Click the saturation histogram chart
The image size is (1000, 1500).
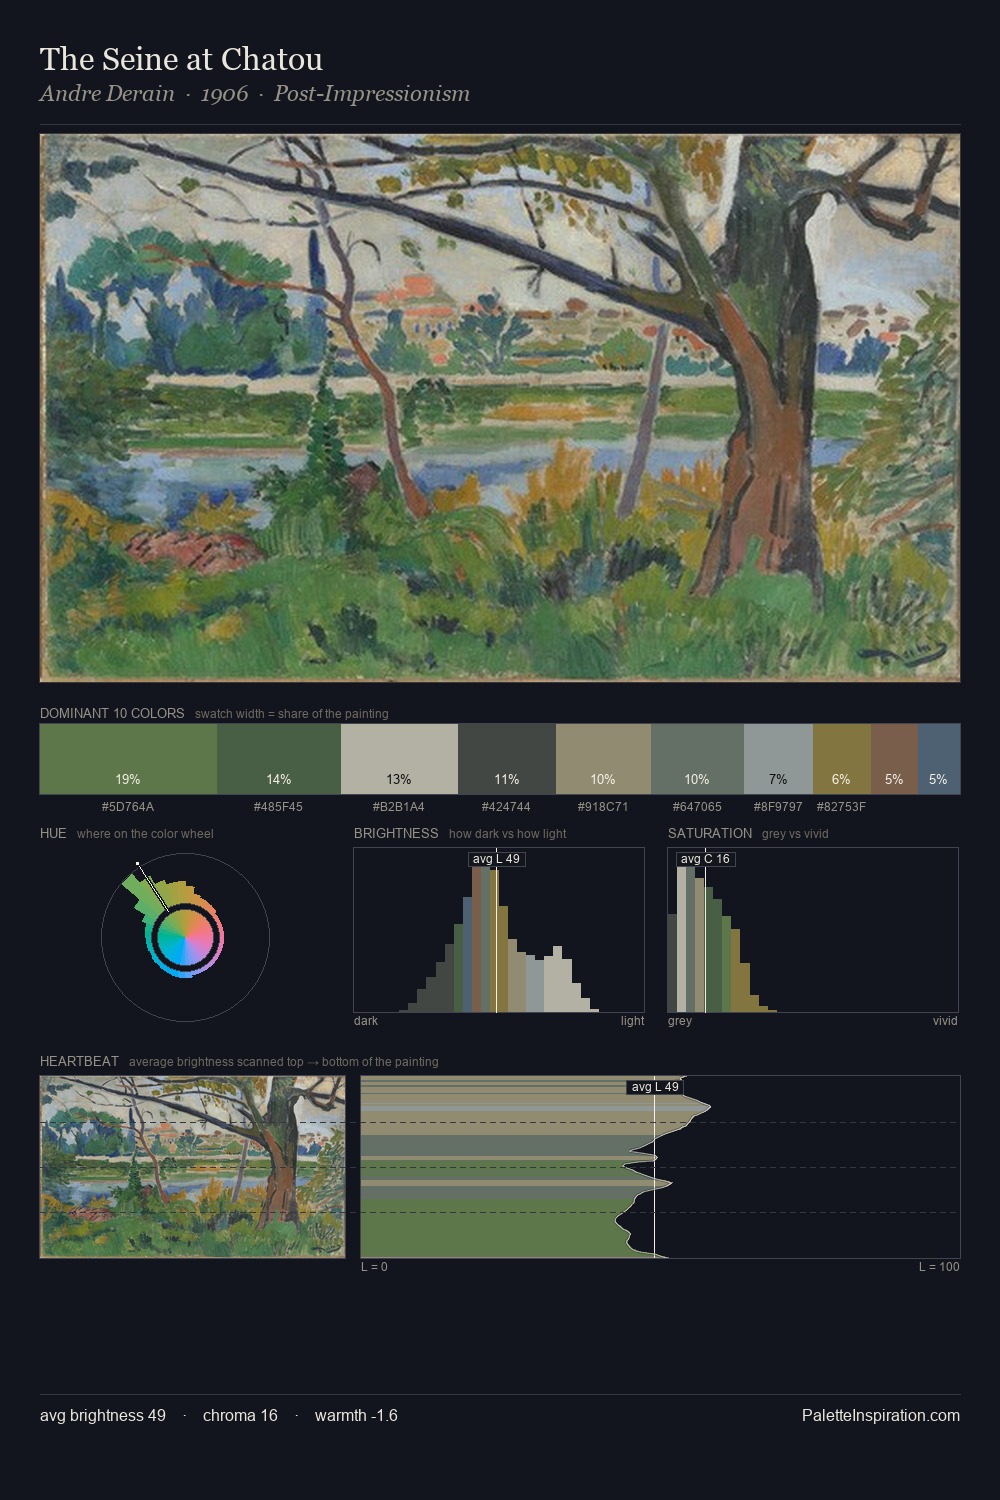pos(813,930)
